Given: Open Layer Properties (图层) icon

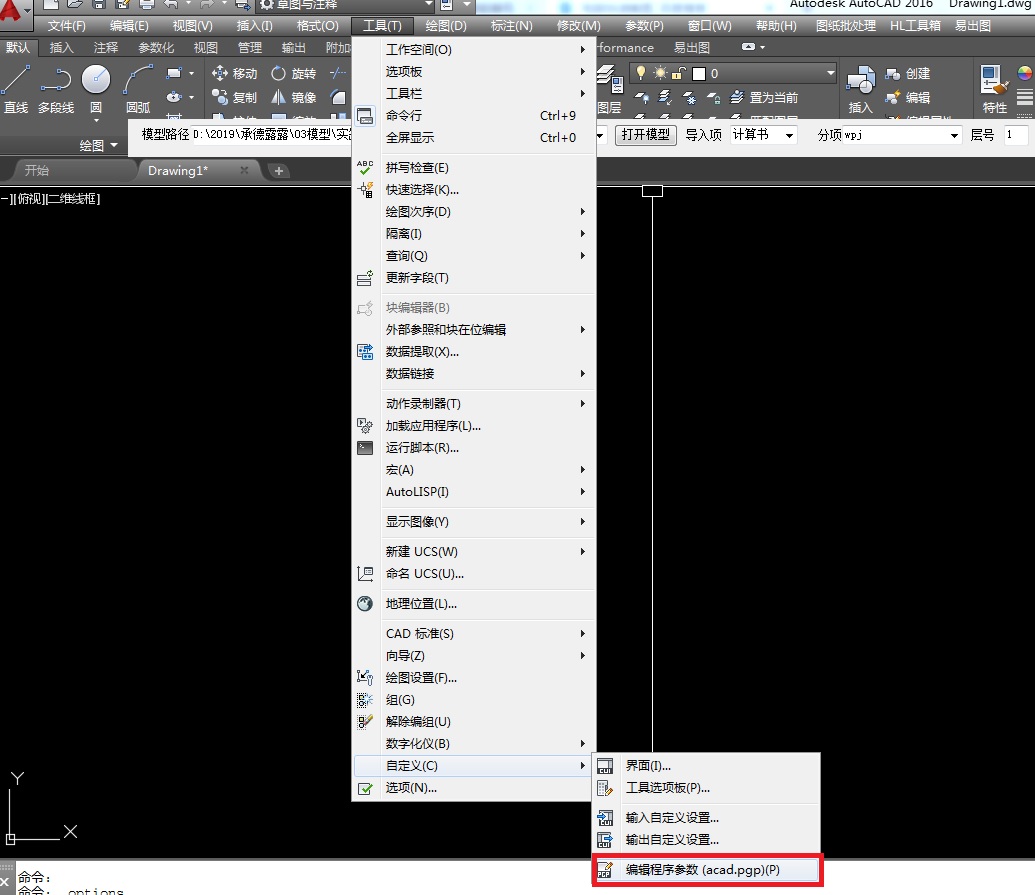Looking at the screenshot, I should click(610, 89).
